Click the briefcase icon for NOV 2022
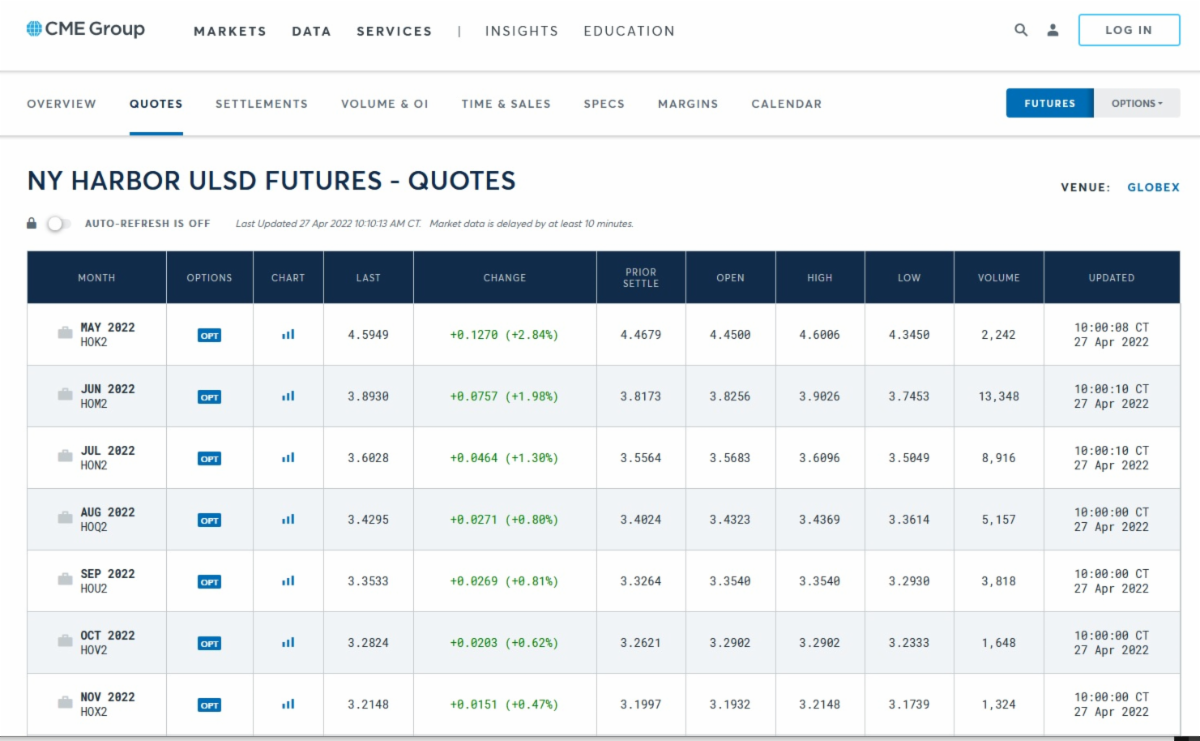The image size is (1200, 741). 65,703
